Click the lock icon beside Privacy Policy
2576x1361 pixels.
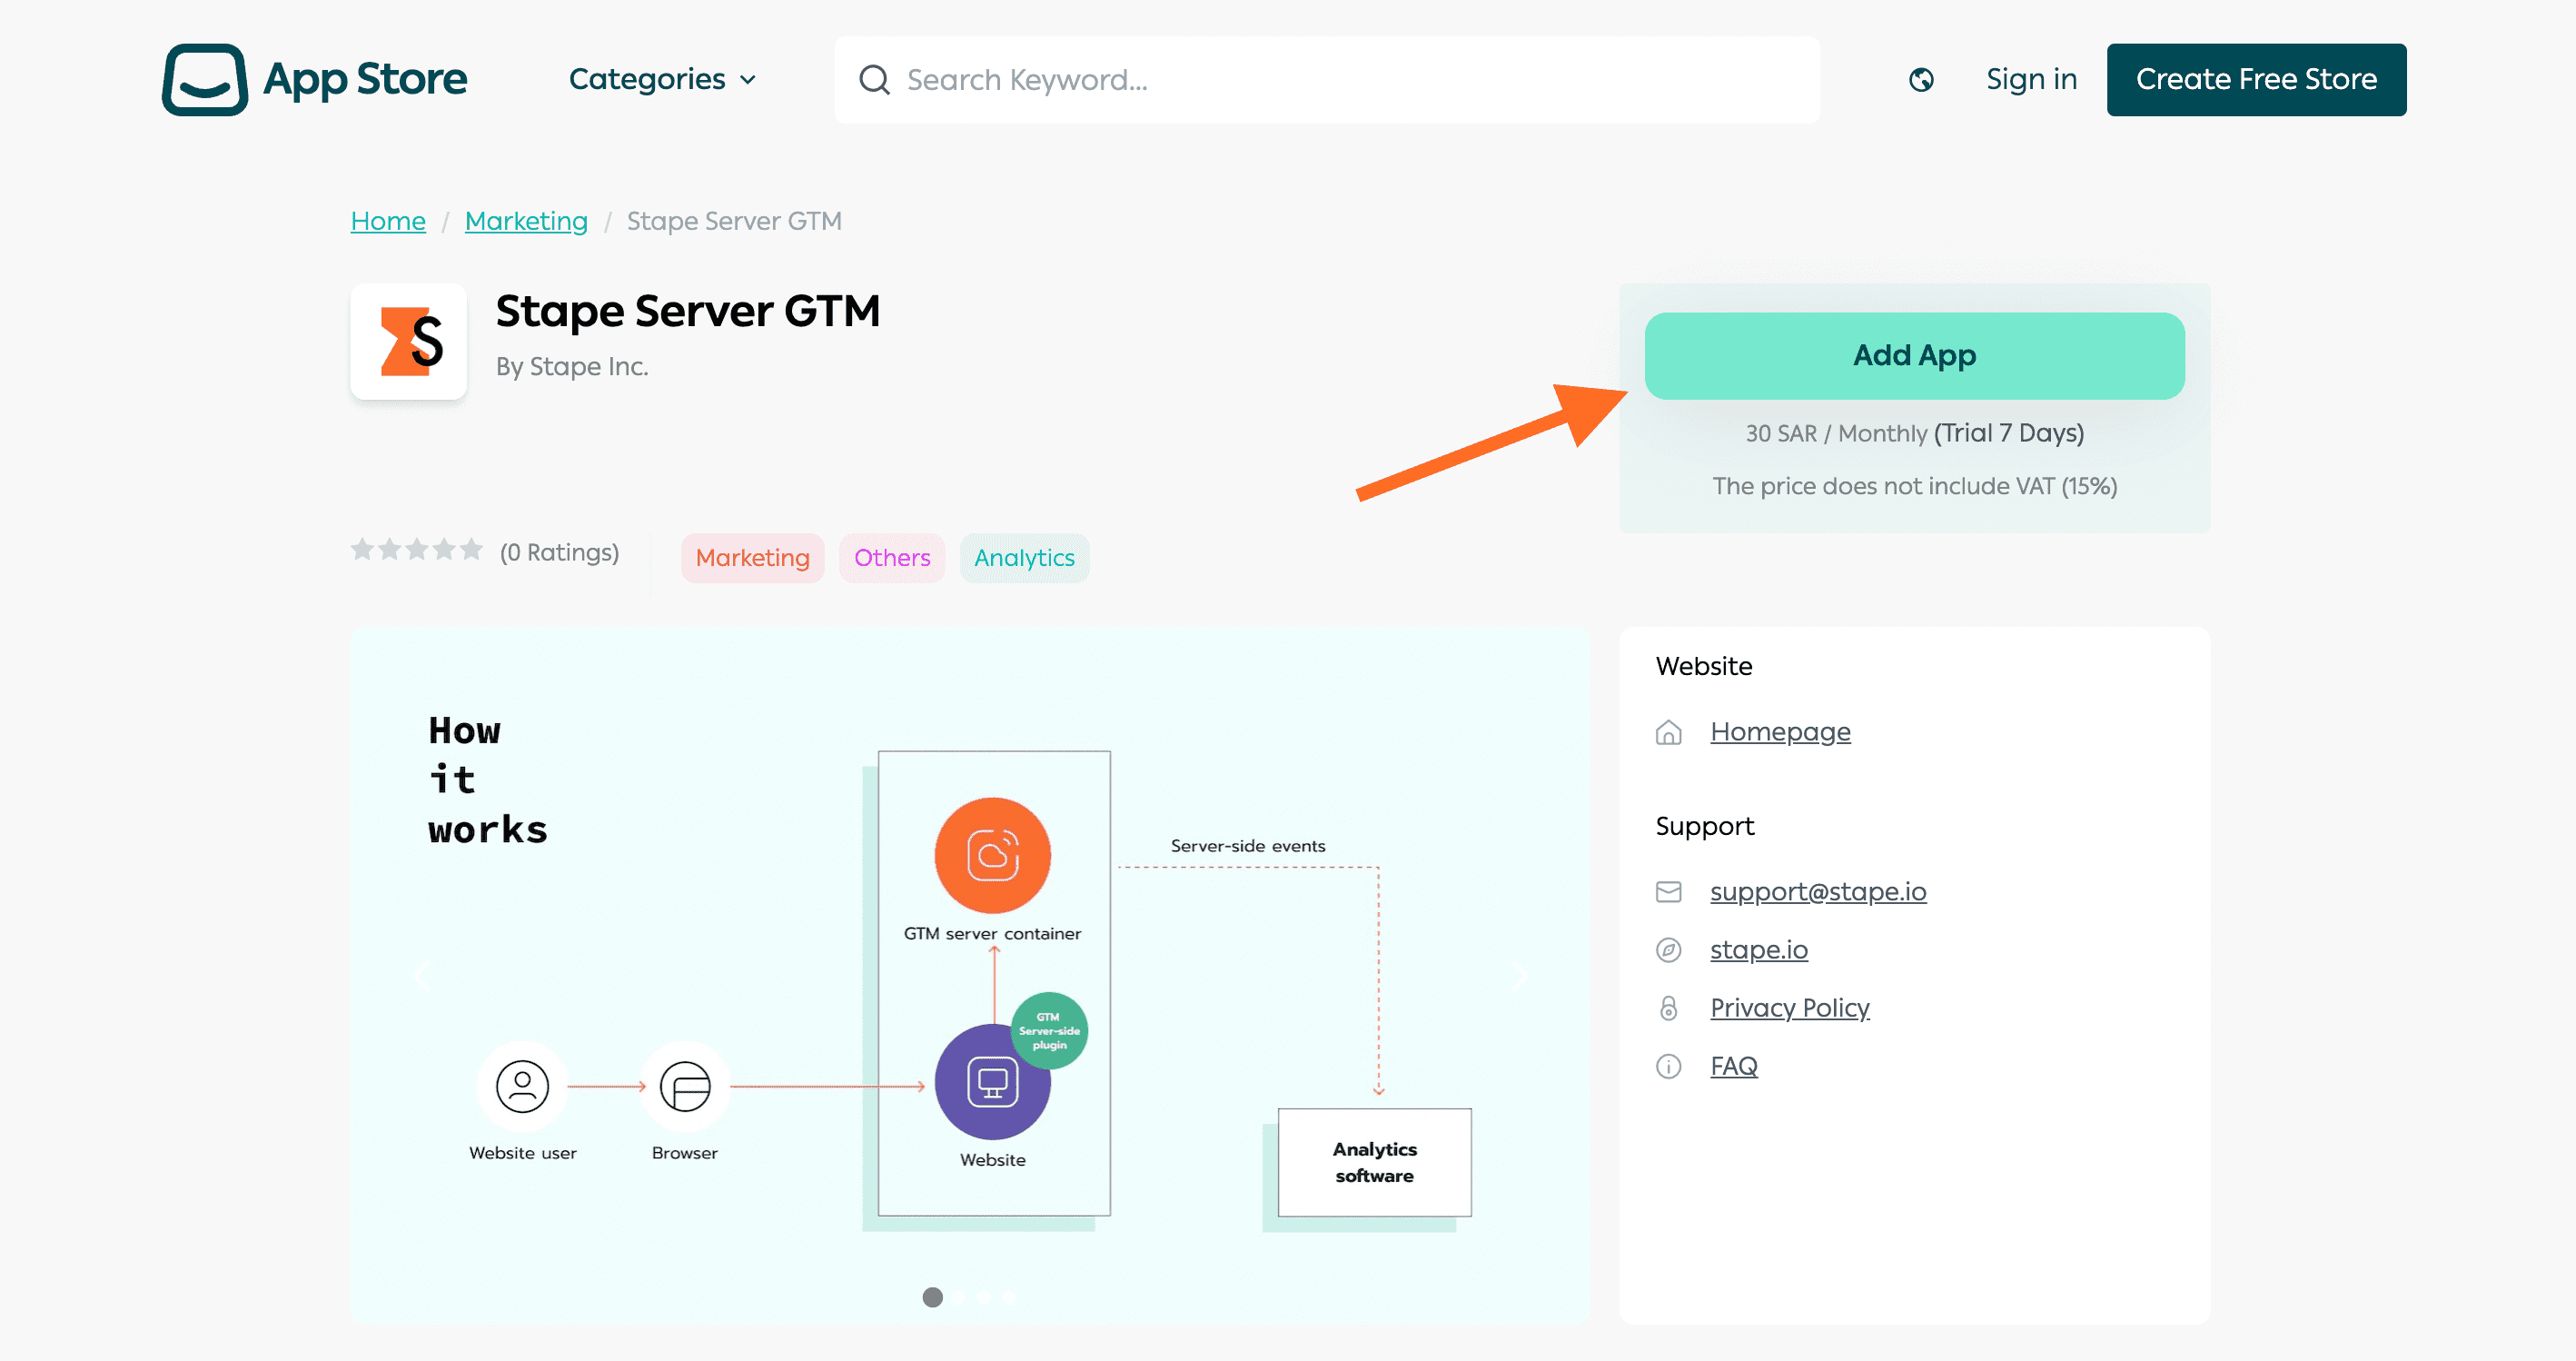tap(1668, 1008)
